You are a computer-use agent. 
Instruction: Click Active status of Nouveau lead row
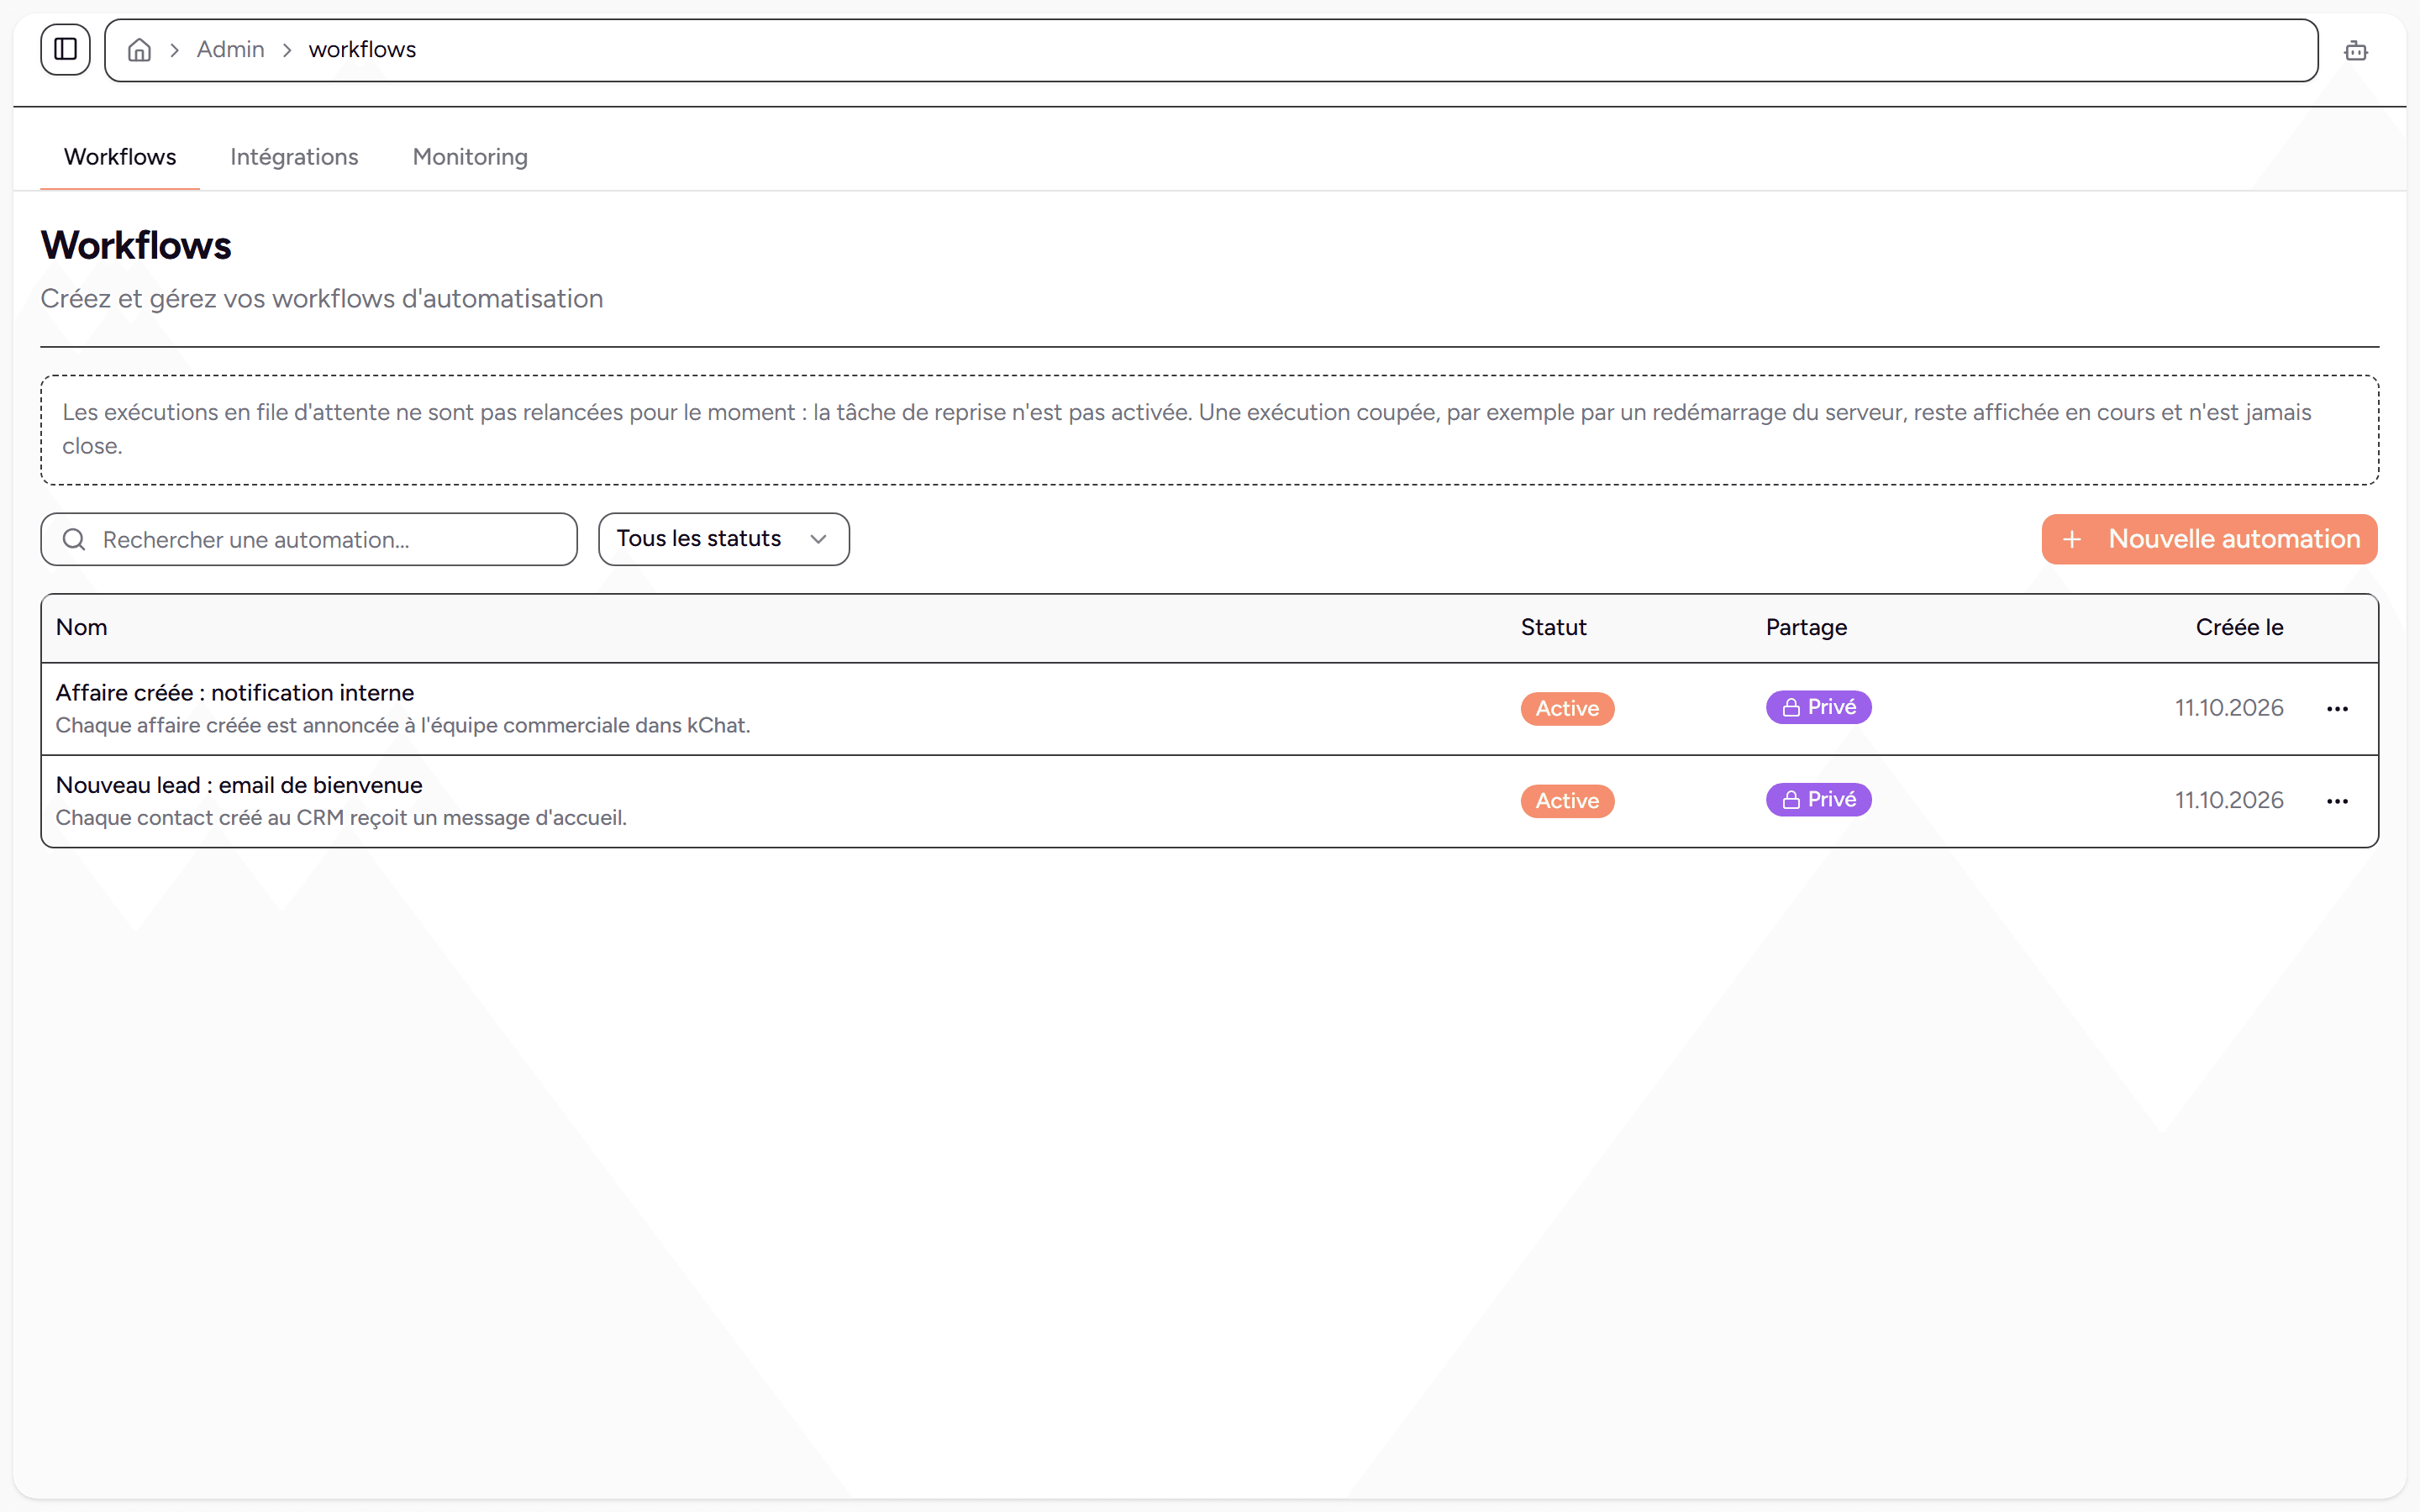(1567, 801)
